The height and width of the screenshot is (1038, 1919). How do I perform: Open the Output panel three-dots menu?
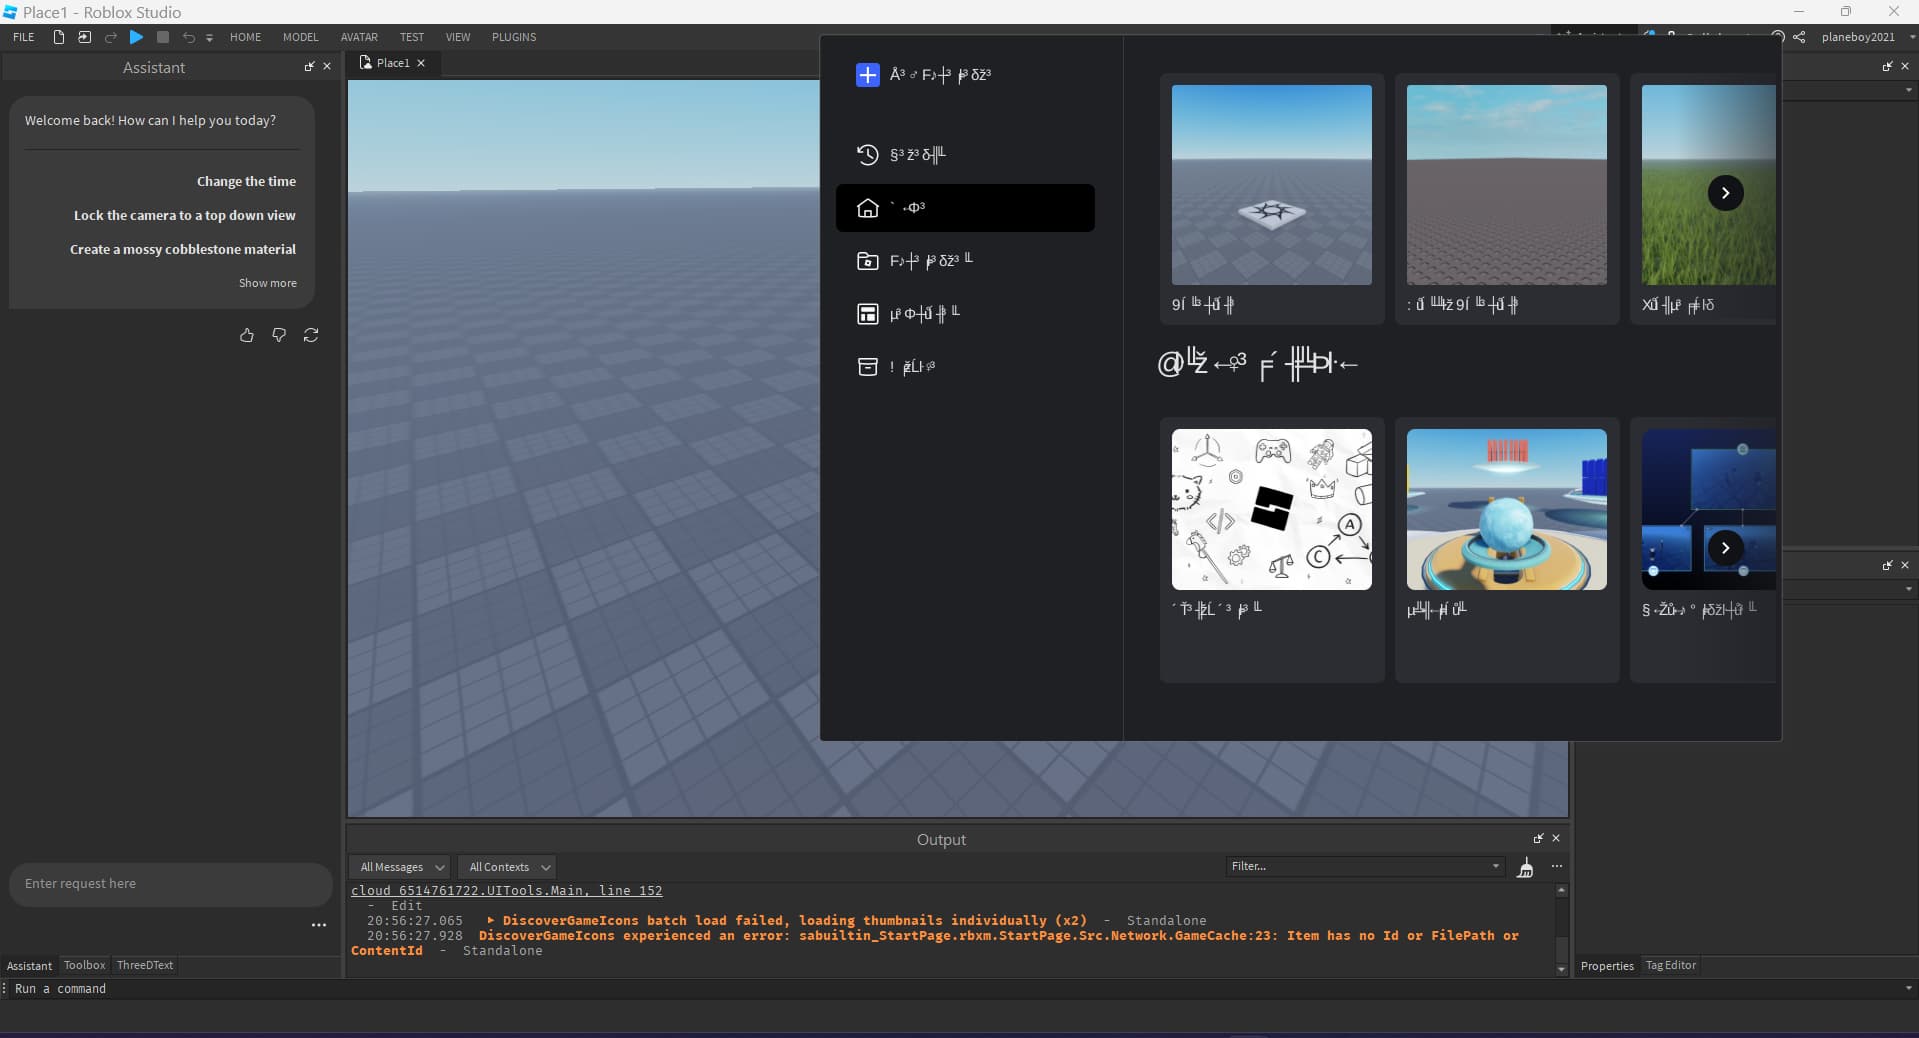tap(1556, 866)
